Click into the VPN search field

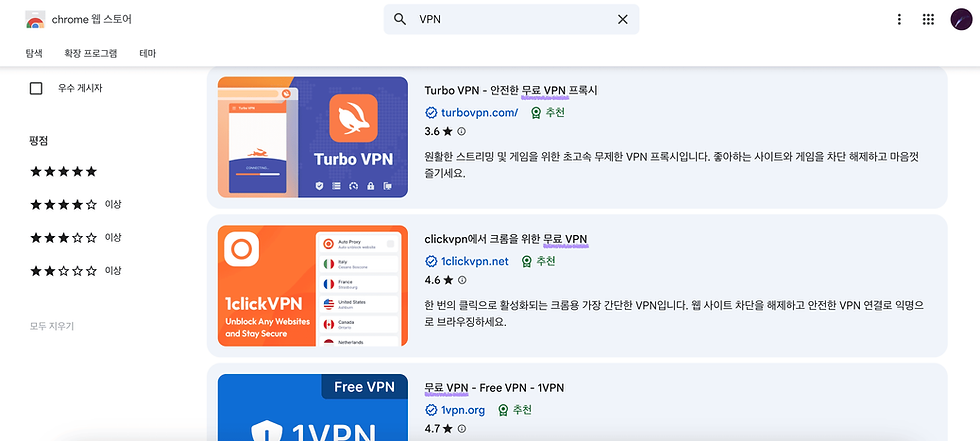[511, 19]
